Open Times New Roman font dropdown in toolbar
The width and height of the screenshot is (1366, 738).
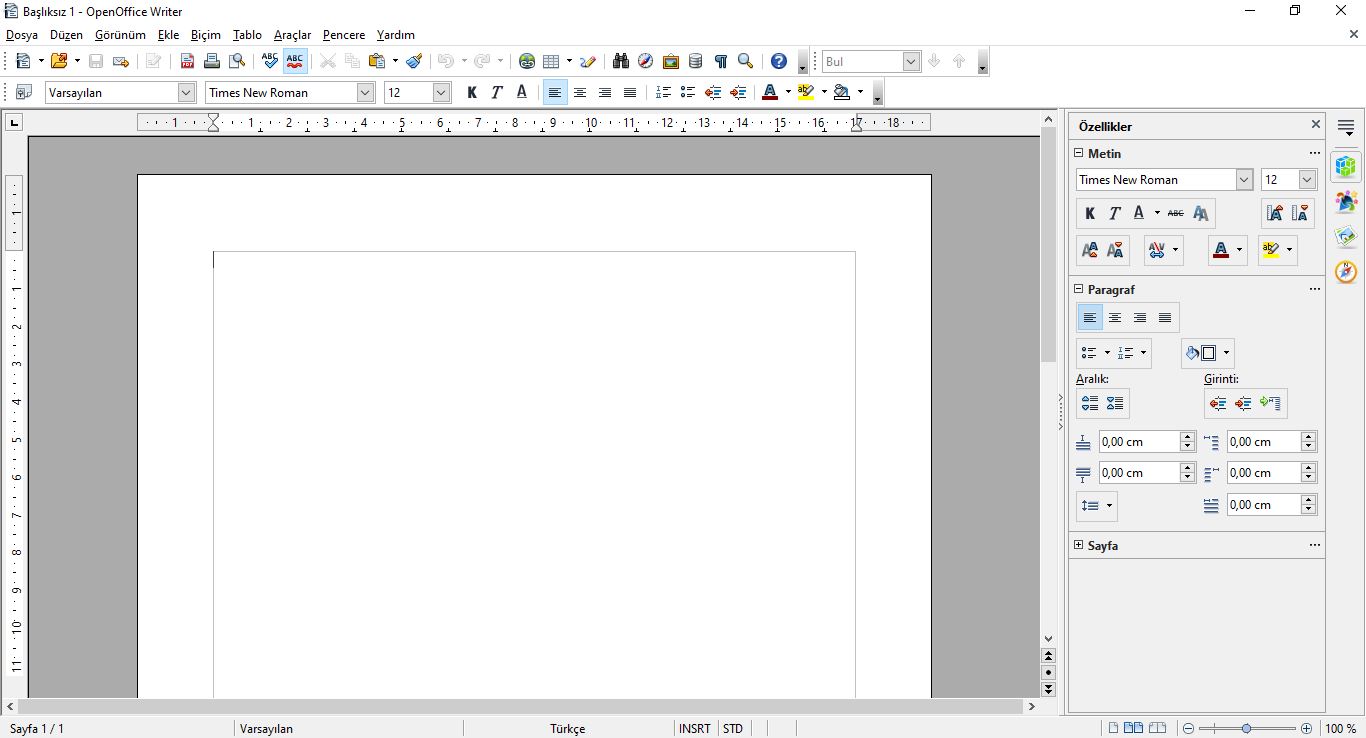365,92
